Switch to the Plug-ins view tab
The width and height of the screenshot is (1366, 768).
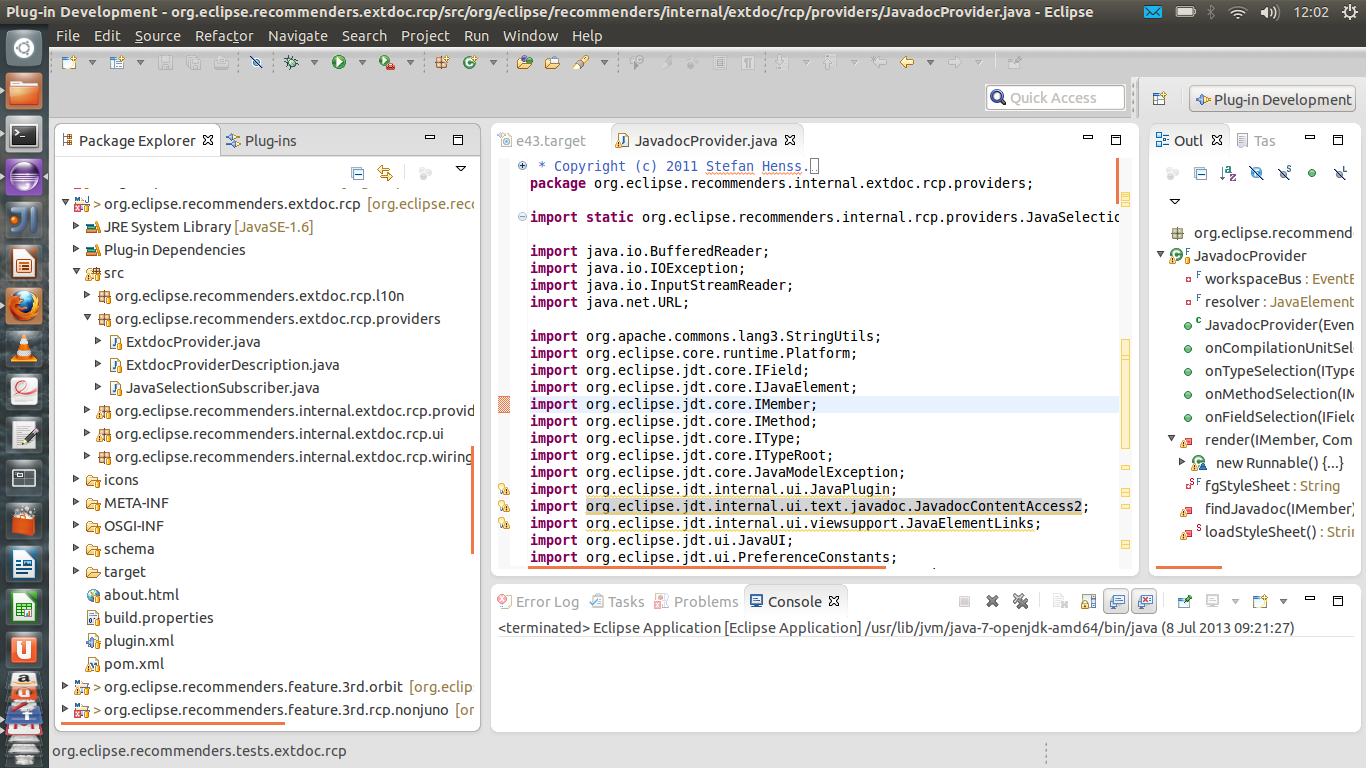261,140
